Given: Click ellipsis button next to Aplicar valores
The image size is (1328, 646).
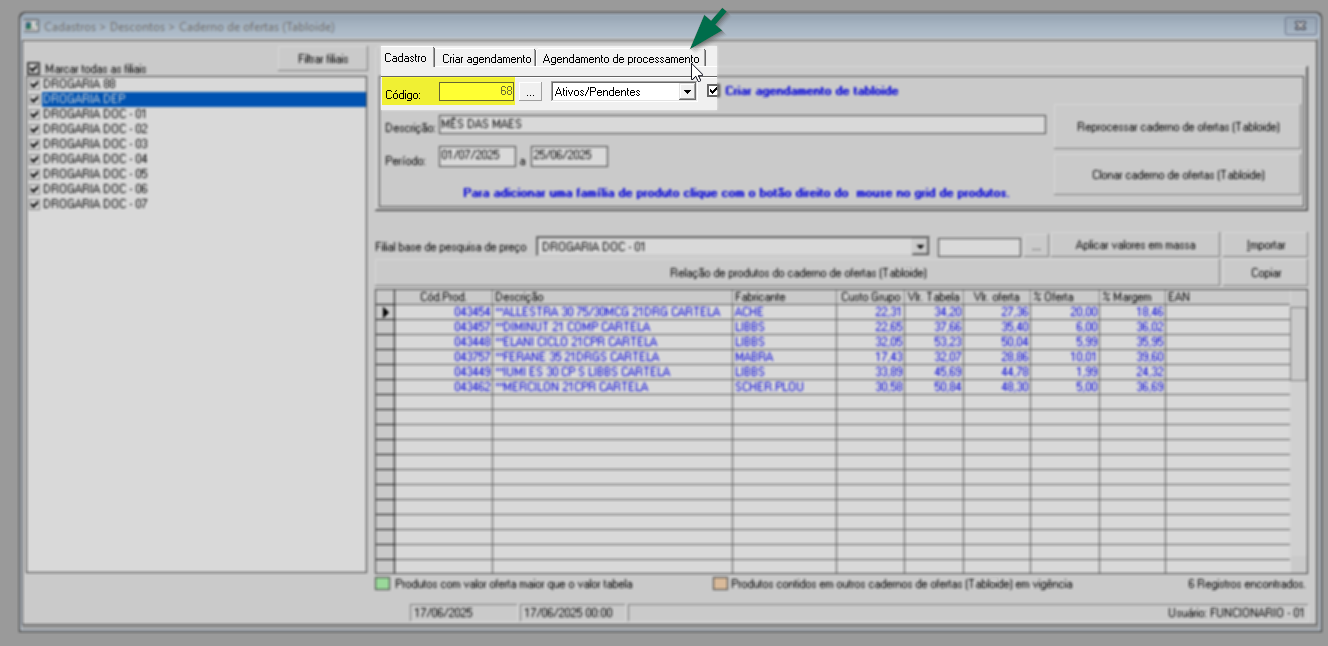Looking at the screenshot, I should [1037, 246].
